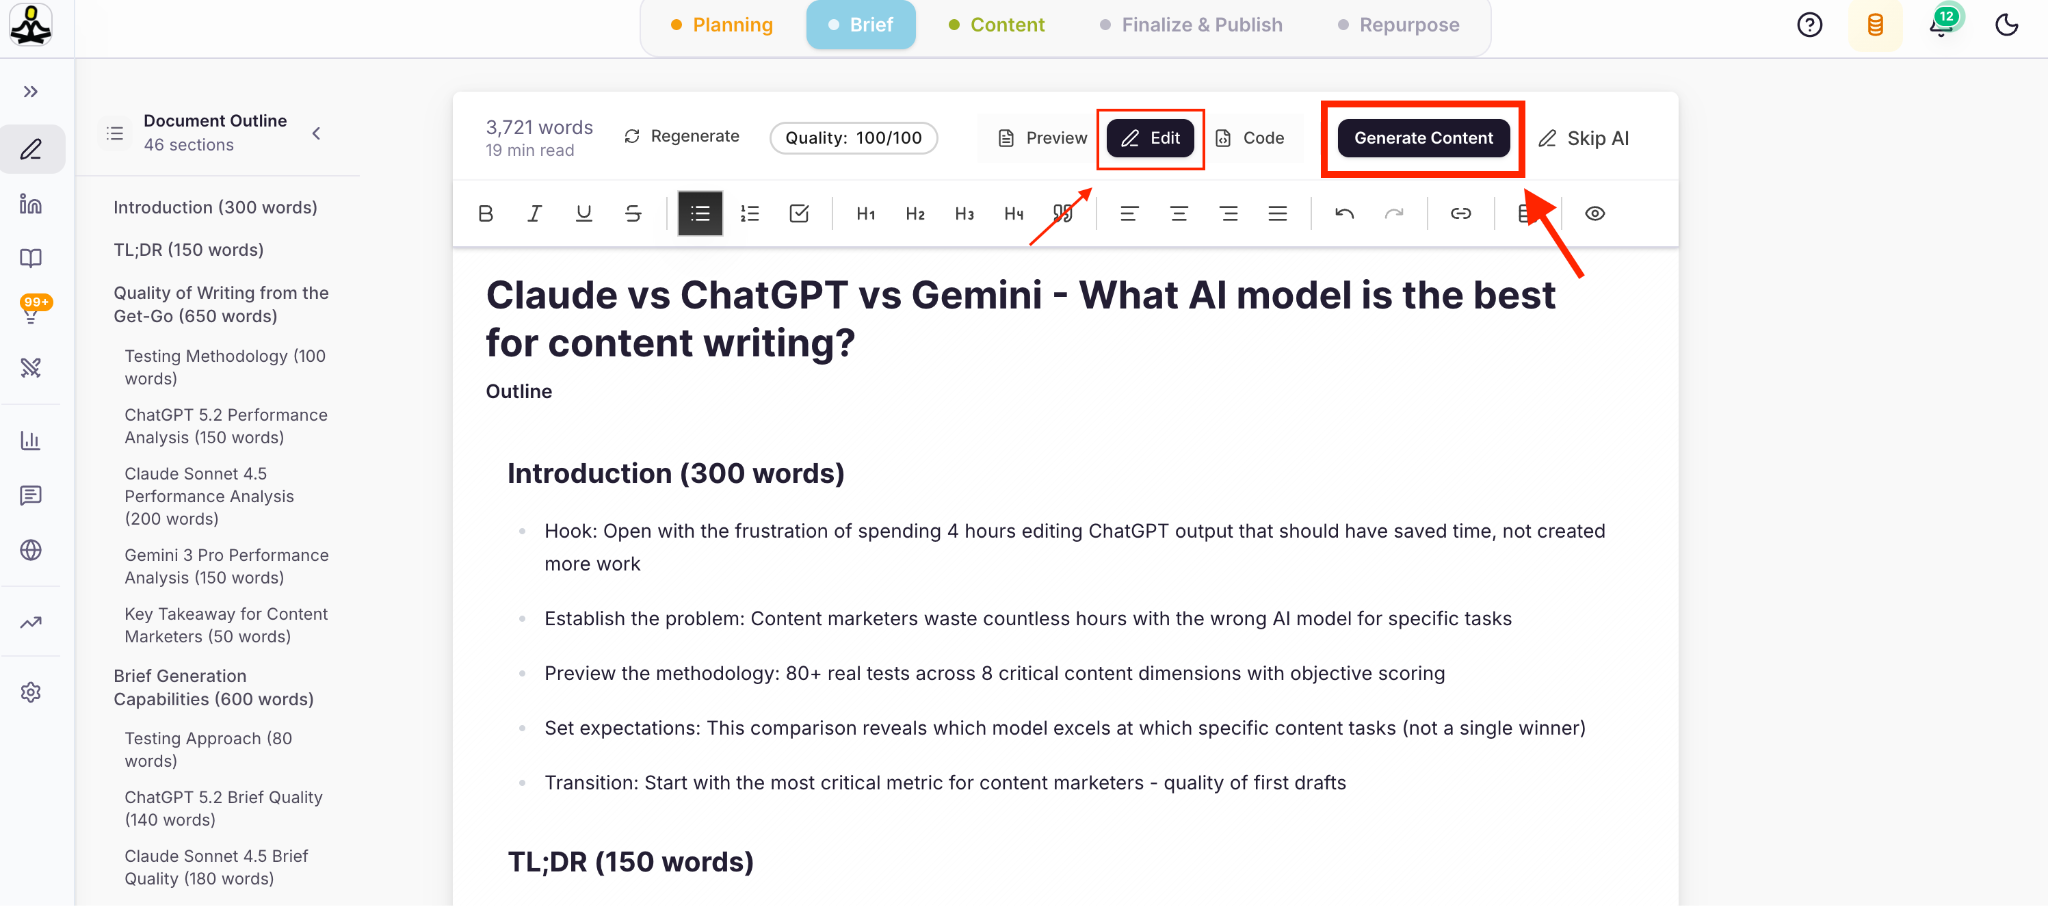This screenshot has width=2048, height=906.
Task: Open the credits coin stack icon
Action: (1875, 25)
